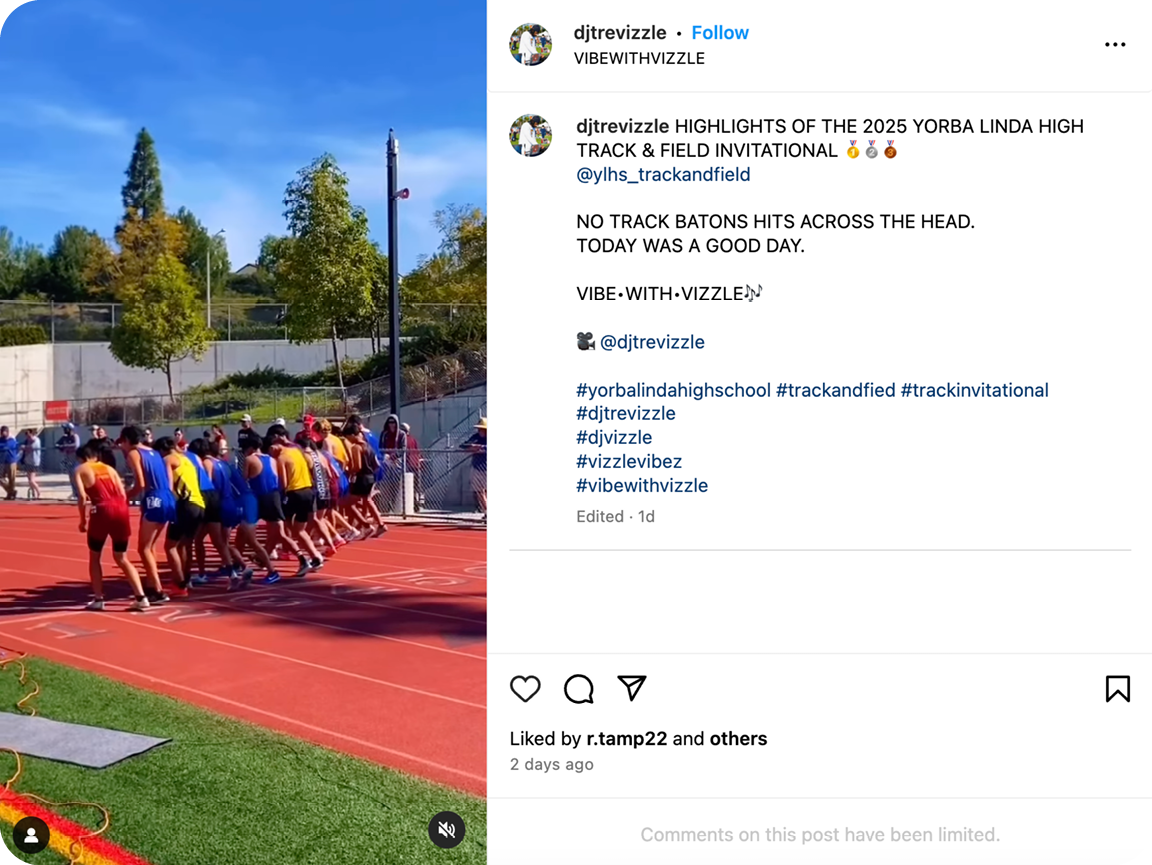Open the three-dot more options menu
Screen dimensions: 1152x865
[x=1115, y=45]
